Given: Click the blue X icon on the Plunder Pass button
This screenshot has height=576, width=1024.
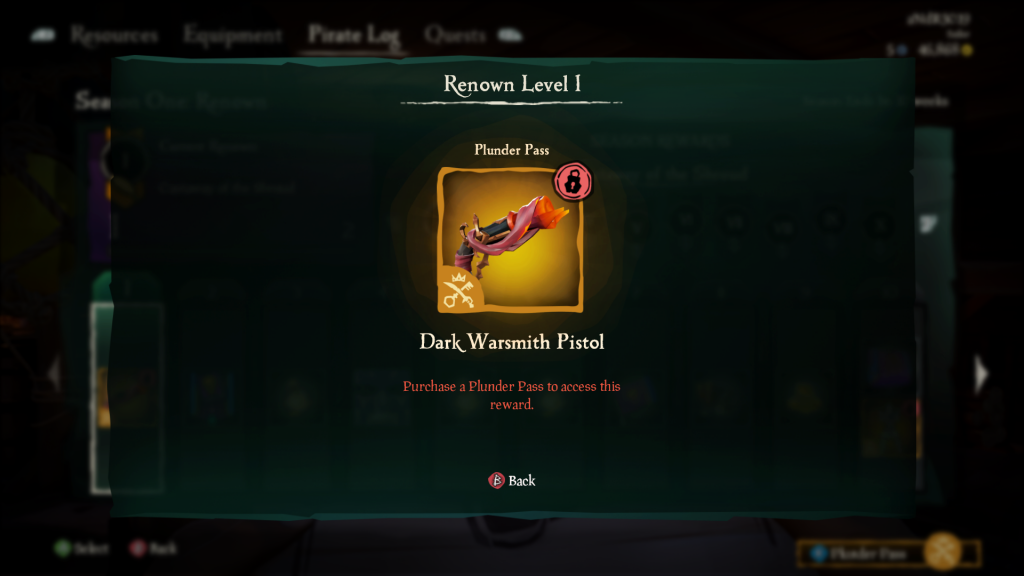Looking at the screenshot, I should (x=818, y=554).
